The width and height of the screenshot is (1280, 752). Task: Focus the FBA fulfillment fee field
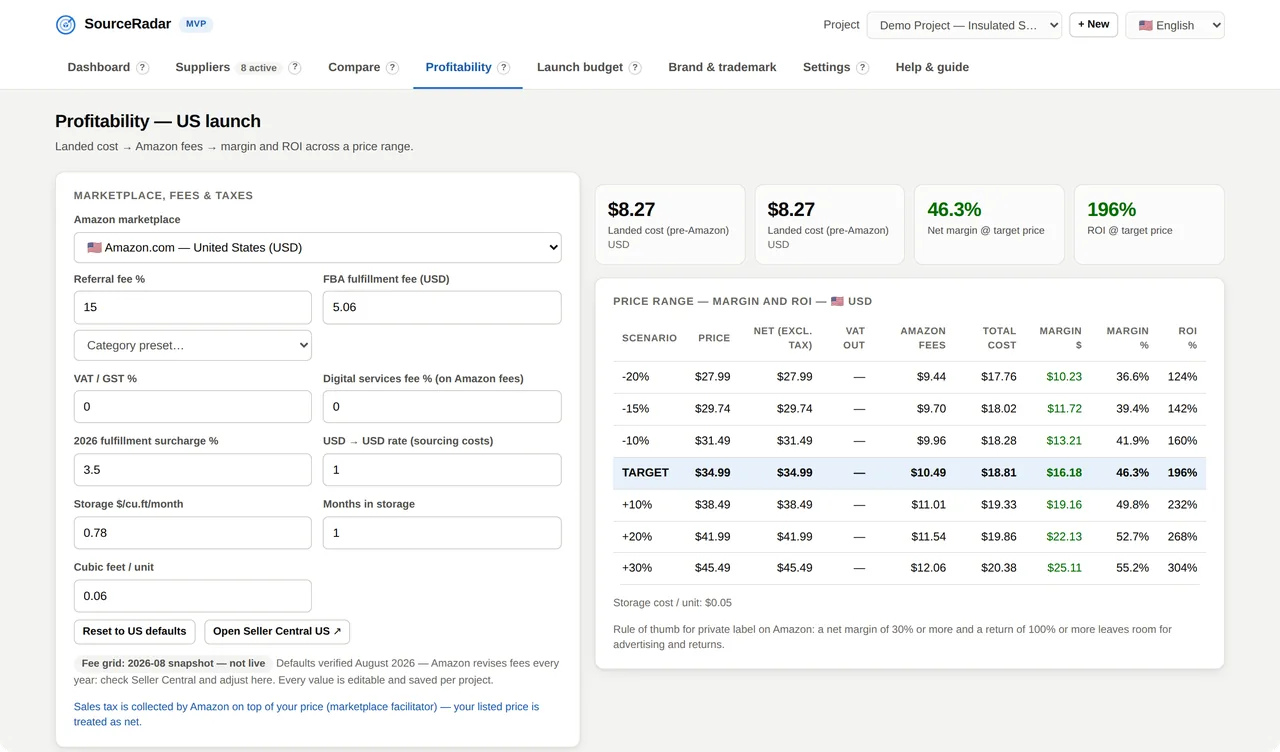click(x=442, y=307)
